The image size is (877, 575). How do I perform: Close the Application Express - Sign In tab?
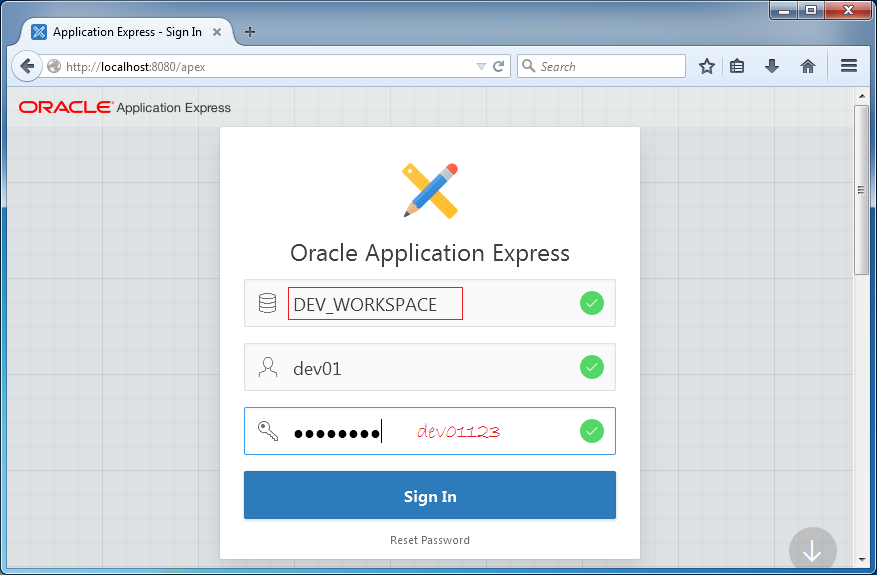pos(217,32)
